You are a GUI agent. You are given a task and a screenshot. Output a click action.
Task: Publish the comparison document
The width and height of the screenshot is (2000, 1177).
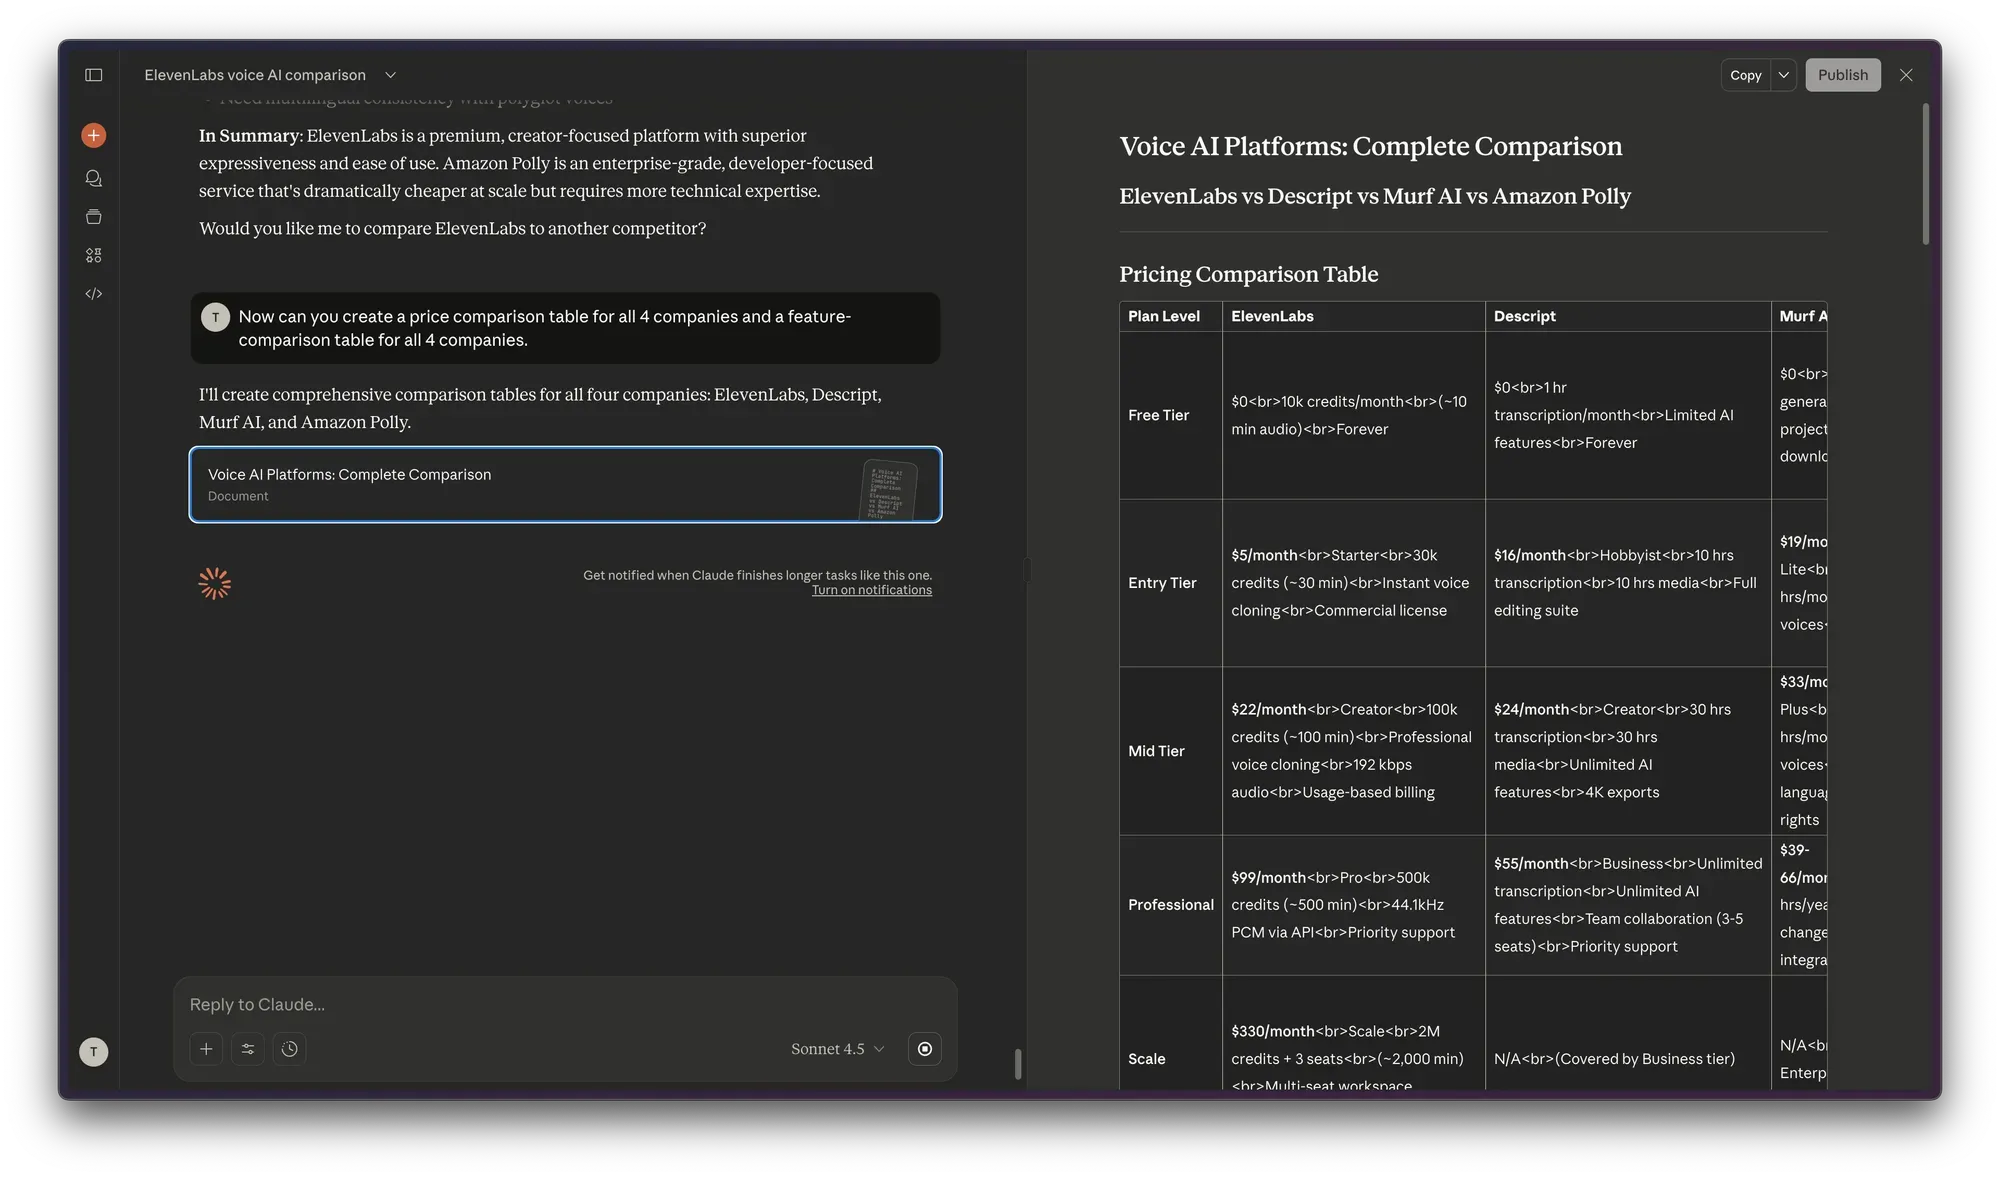coord(1843,75)
